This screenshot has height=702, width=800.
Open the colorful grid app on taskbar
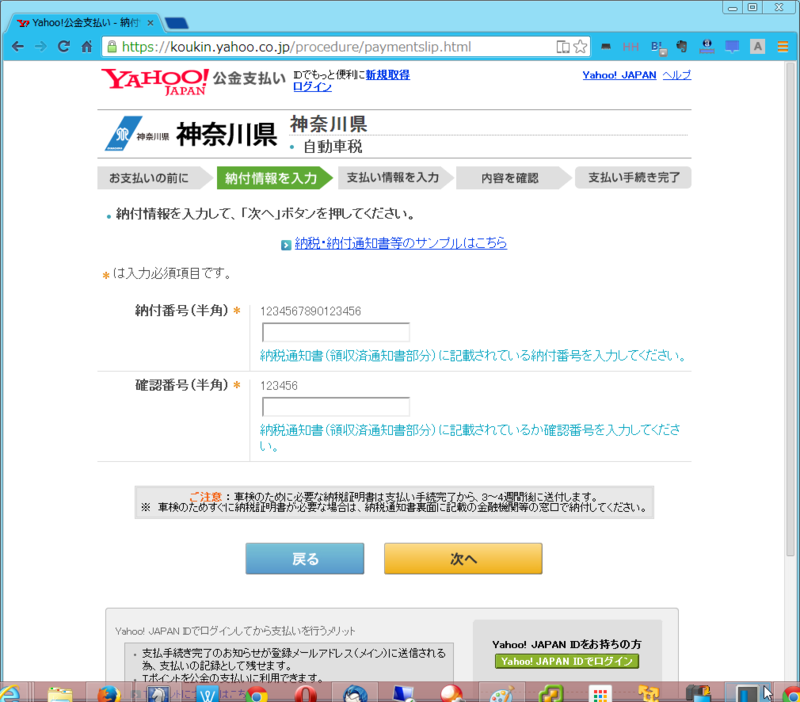click(600, 694)
